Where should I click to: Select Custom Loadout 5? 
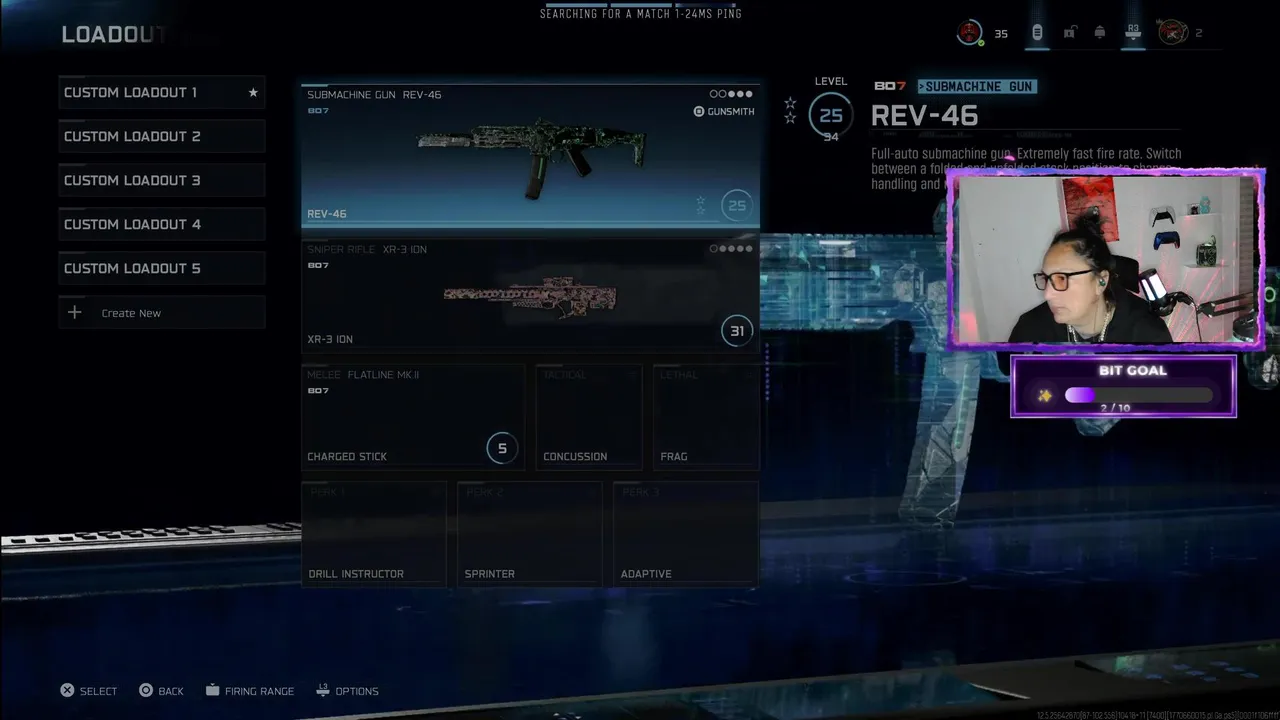[162, 269]
